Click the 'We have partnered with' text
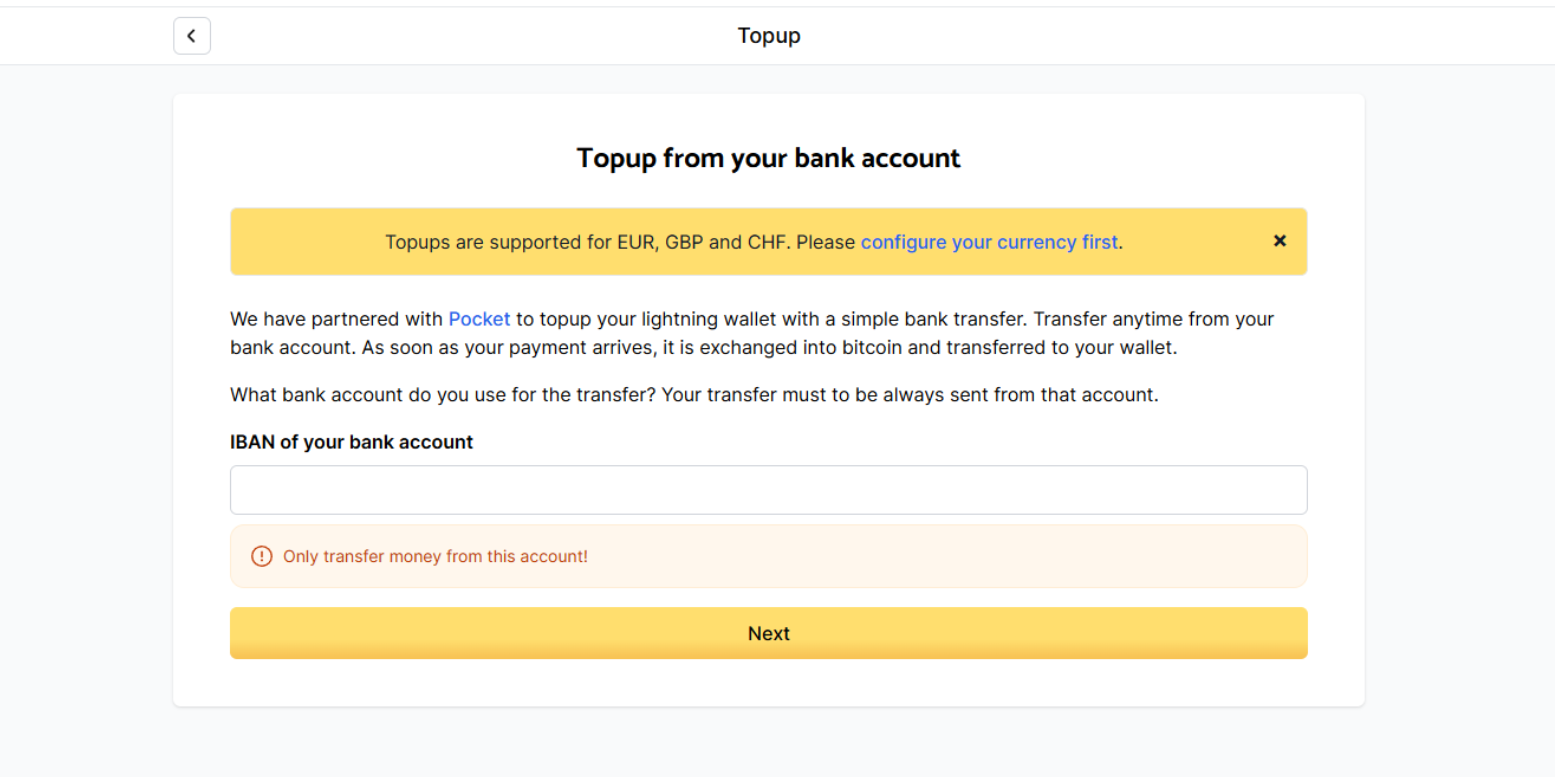1555x777 pixels. [x=336, y=320]
